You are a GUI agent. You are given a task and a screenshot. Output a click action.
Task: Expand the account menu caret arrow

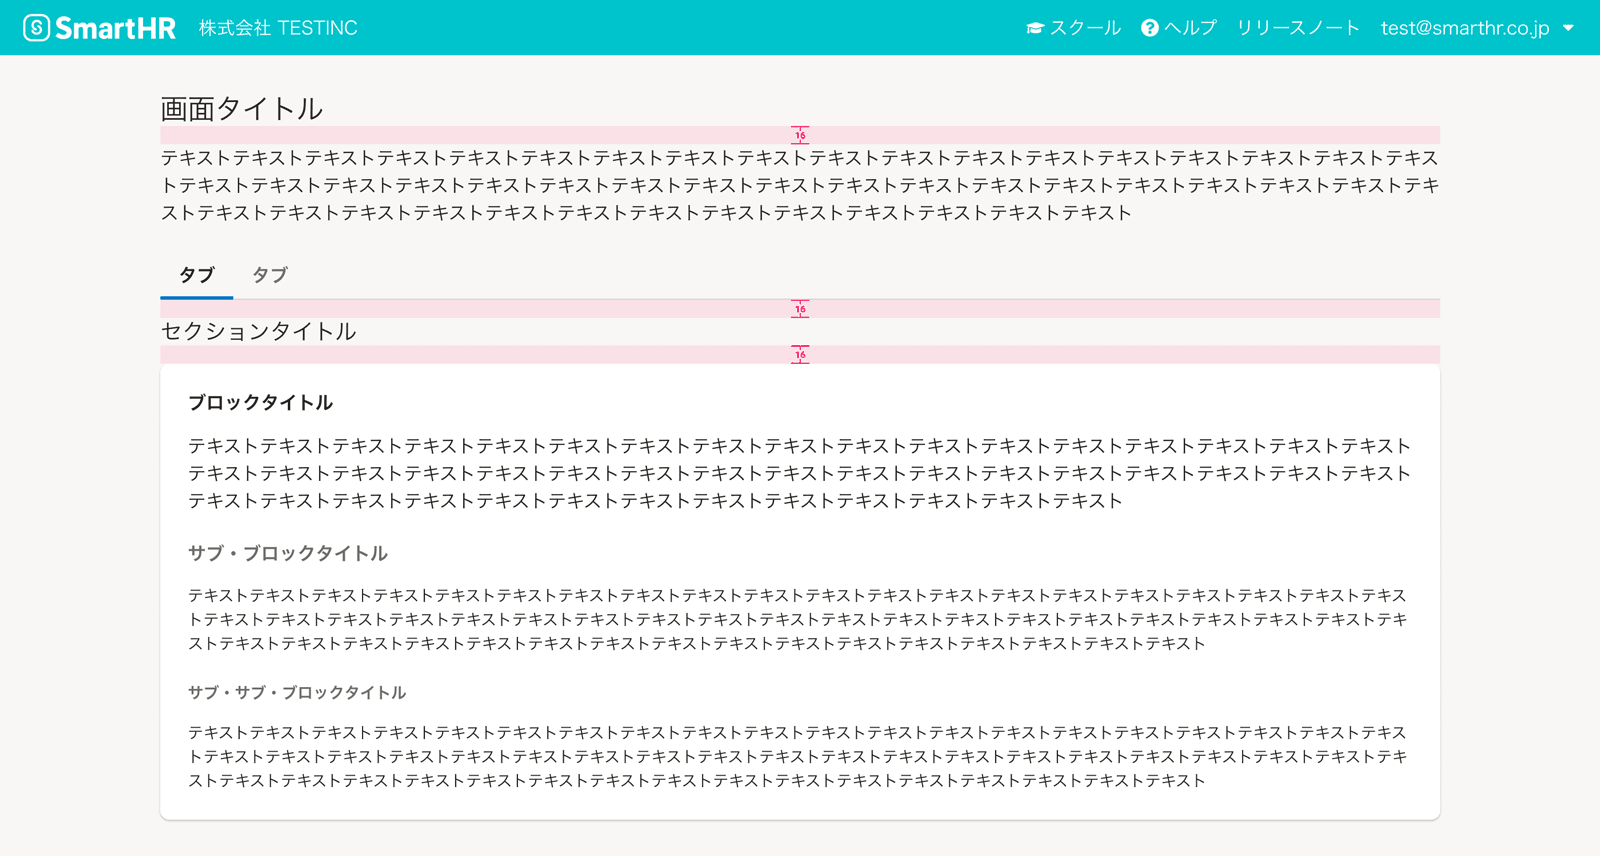pos(1568,28)
